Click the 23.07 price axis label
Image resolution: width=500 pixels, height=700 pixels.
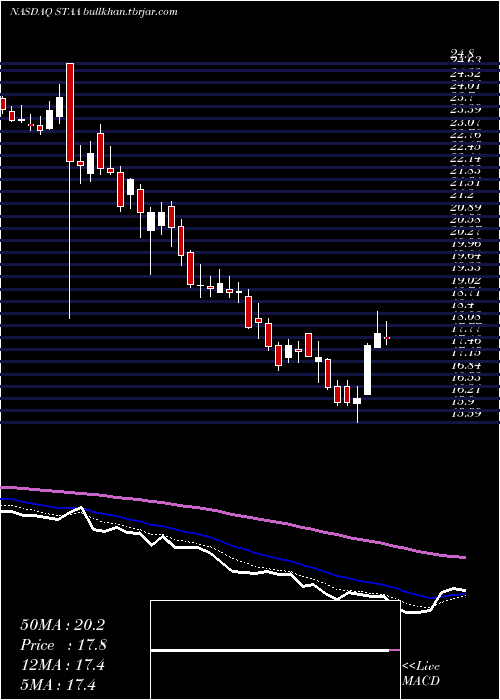[x=465, y=122]
